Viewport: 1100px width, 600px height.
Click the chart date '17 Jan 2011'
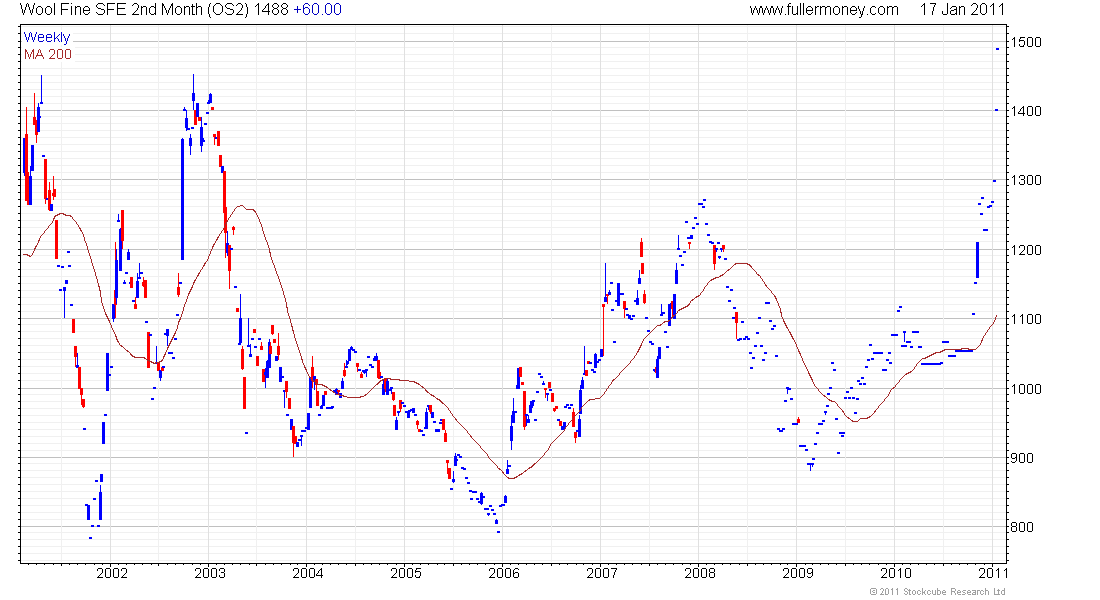[x=962, y=10]
